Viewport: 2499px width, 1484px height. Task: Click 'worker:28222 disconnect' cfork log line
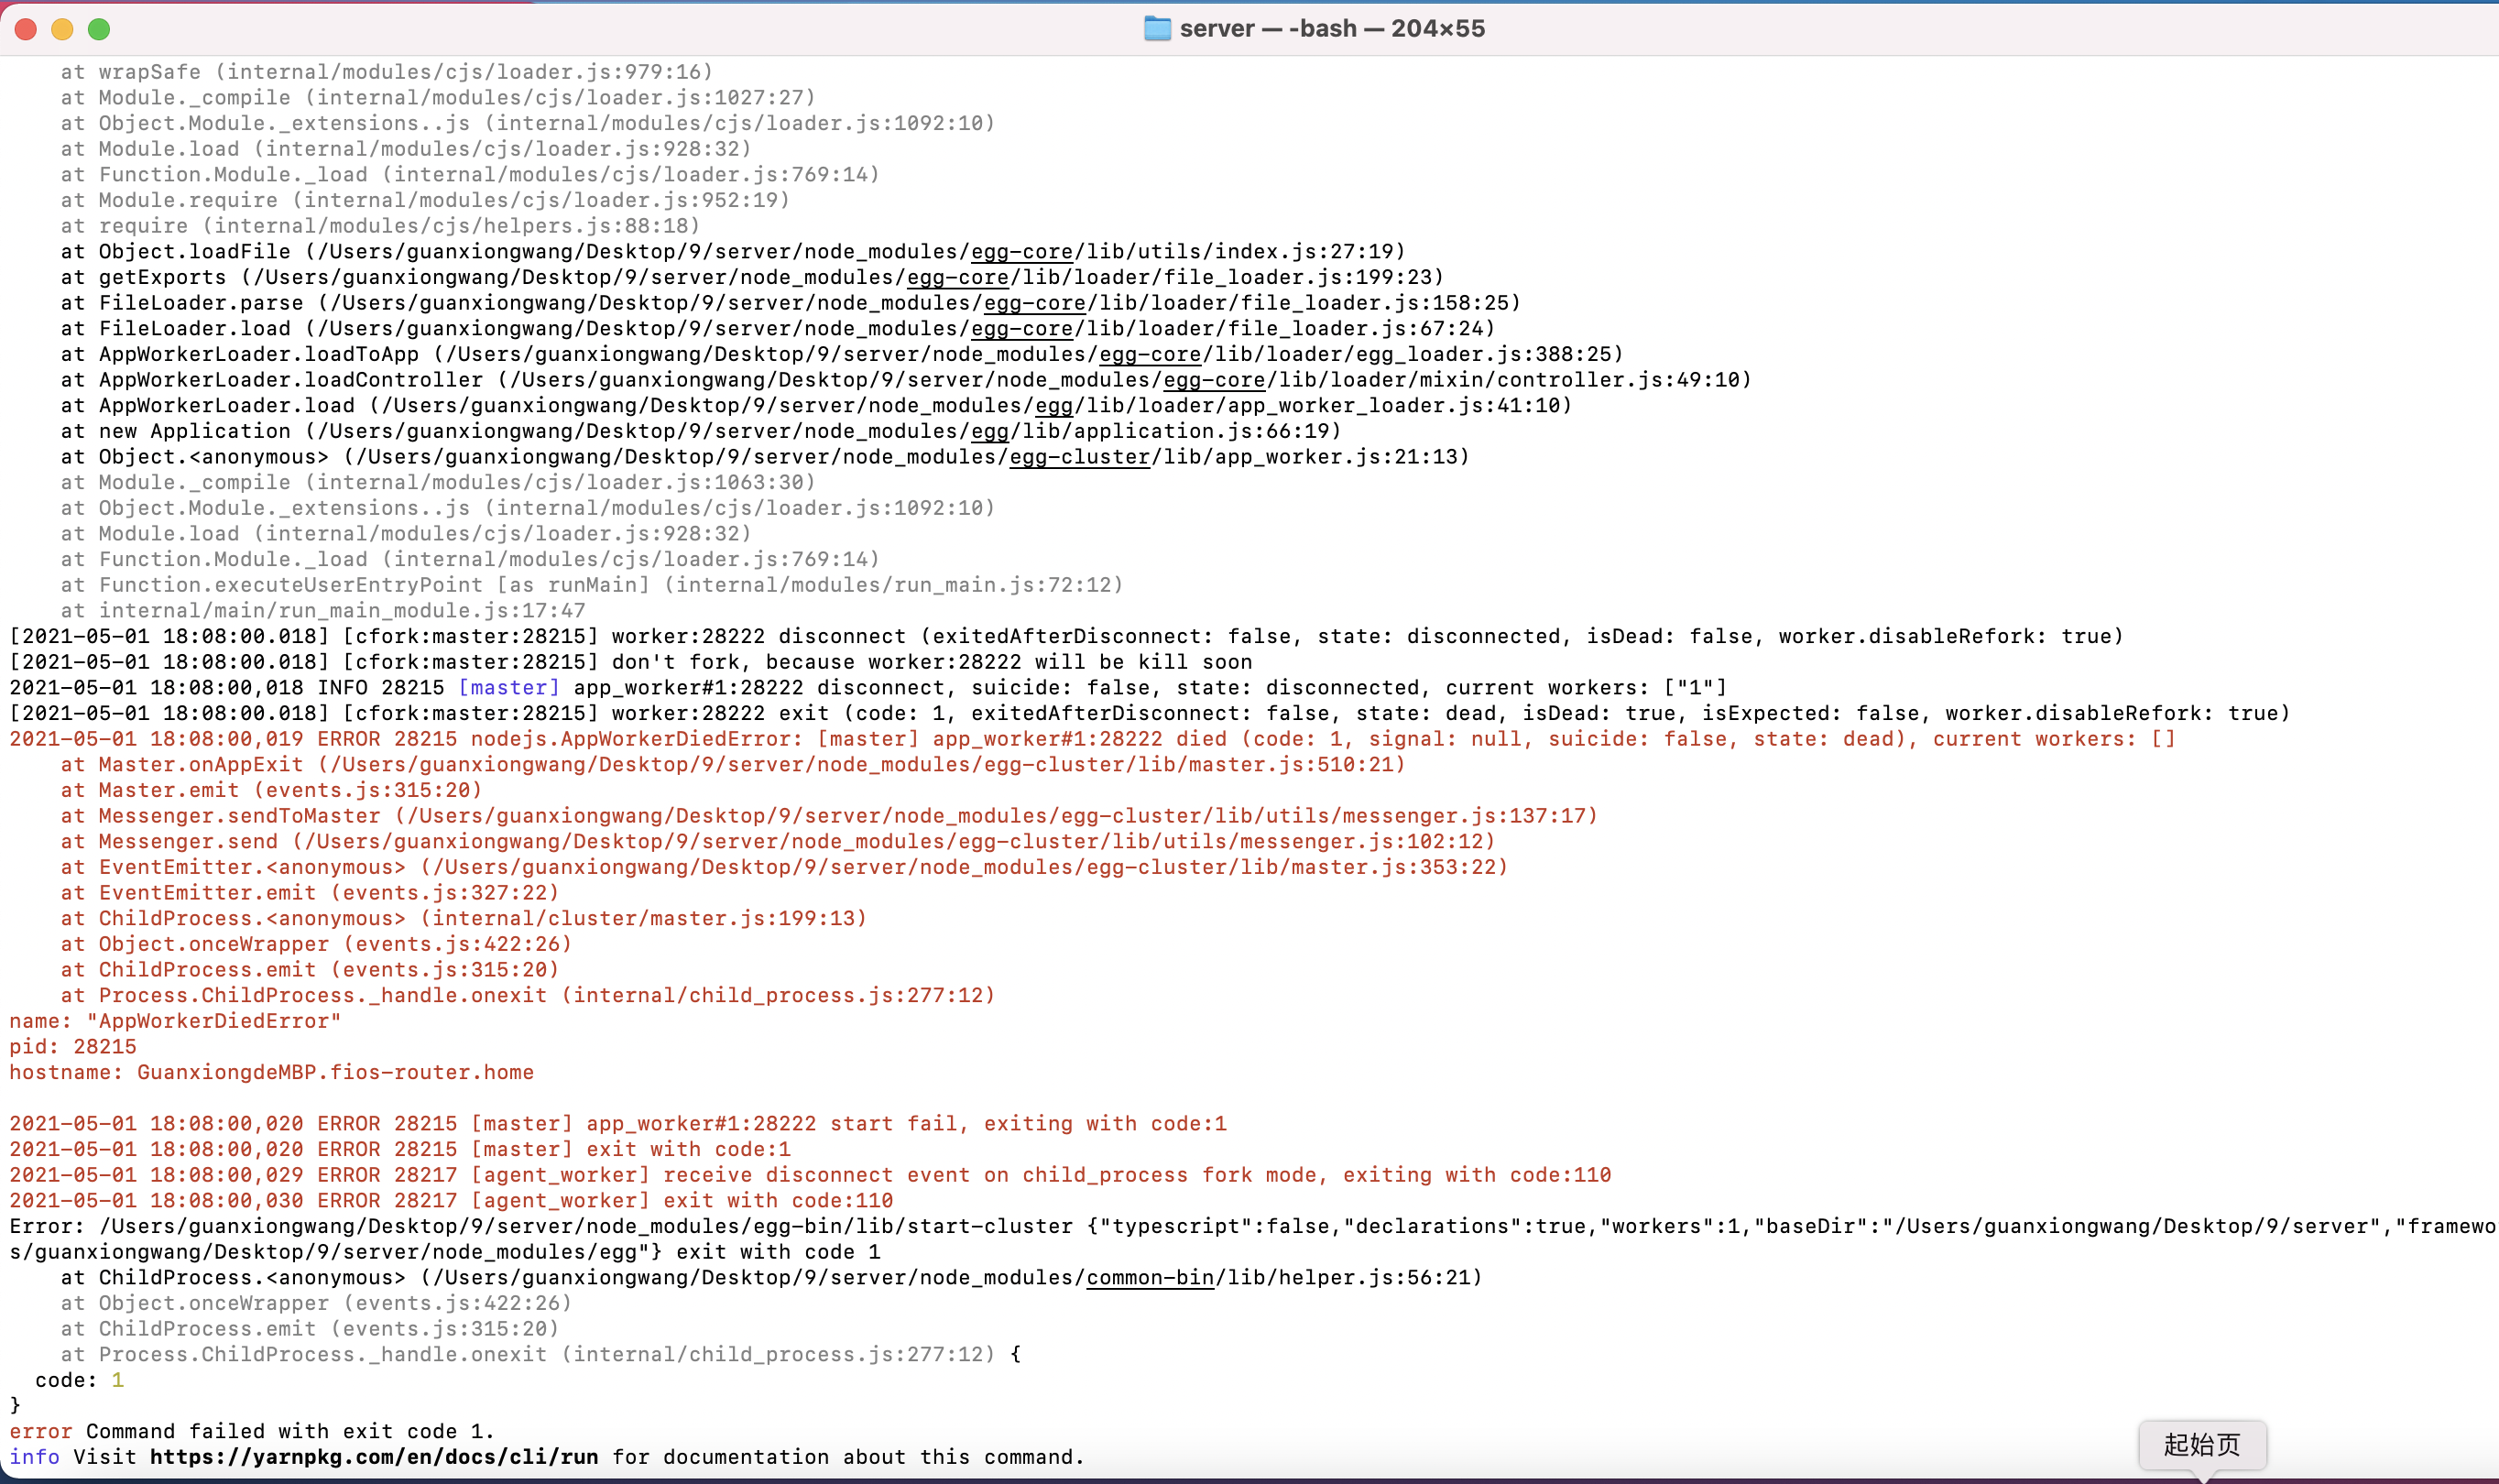coord(1066,637)
